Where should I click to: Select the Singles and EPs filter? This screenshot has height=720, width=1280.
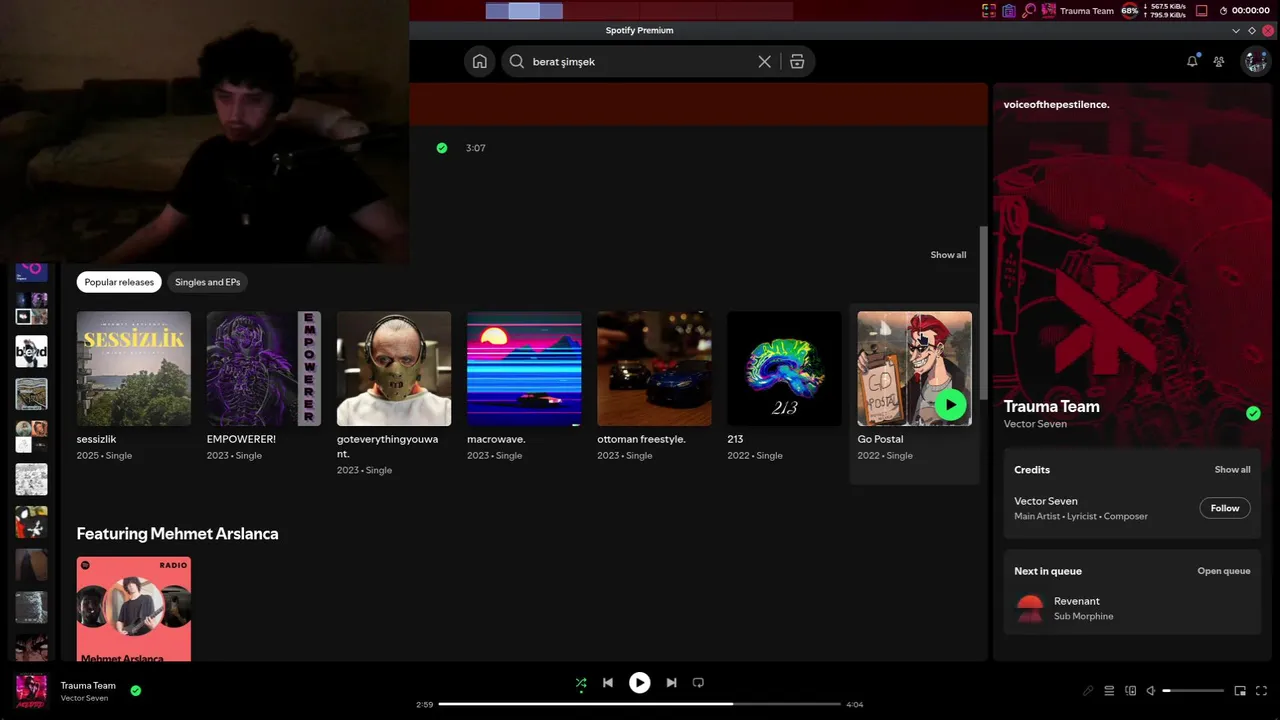(x=208, y=282)
